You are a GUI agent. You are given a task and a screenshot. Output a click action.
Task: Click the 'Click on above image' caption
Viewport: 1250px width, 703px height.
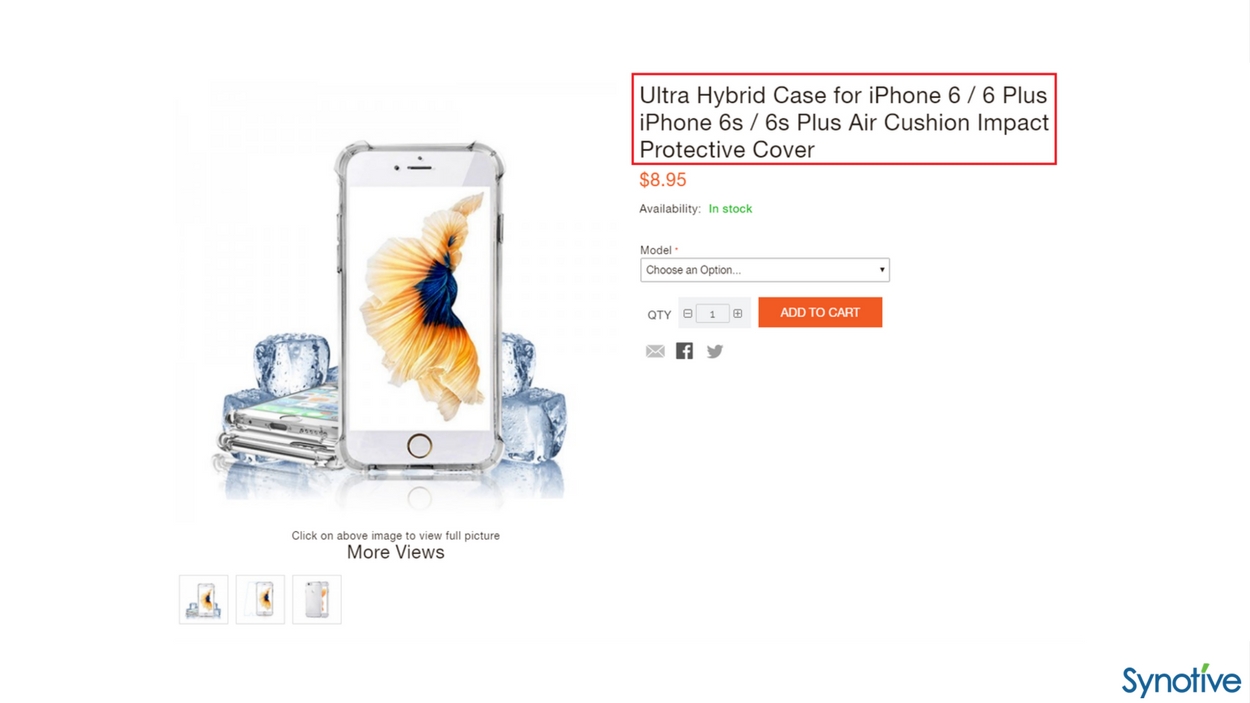(x=395, y=536)
